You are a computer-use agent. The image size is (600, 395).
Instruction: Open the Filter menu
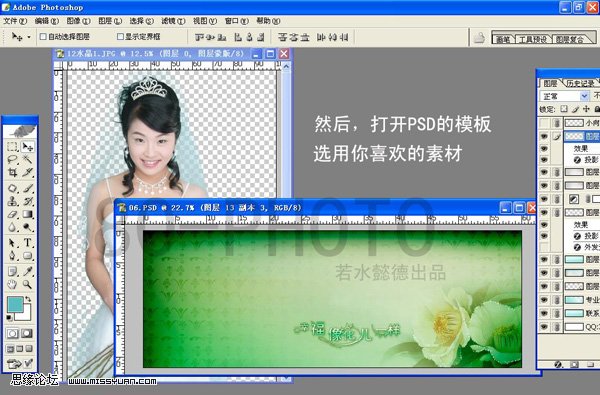pyautogui.click(x=173, y=21)
